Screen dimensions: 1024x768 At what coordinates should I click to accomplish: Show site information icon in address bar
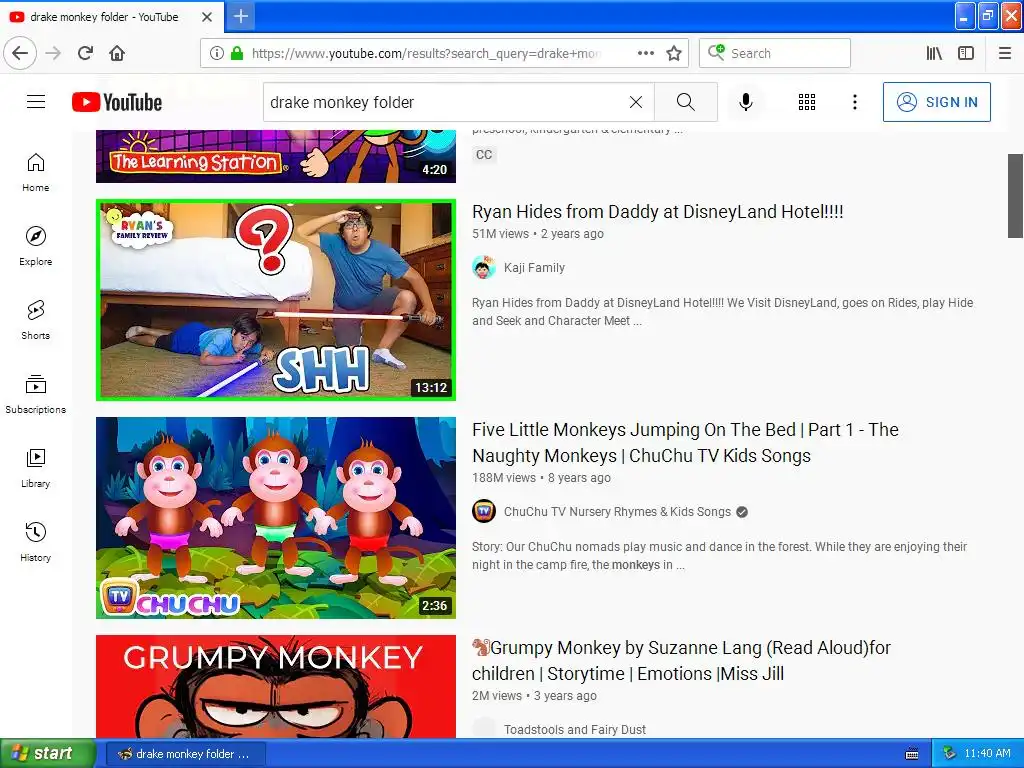tap(216, 53)
